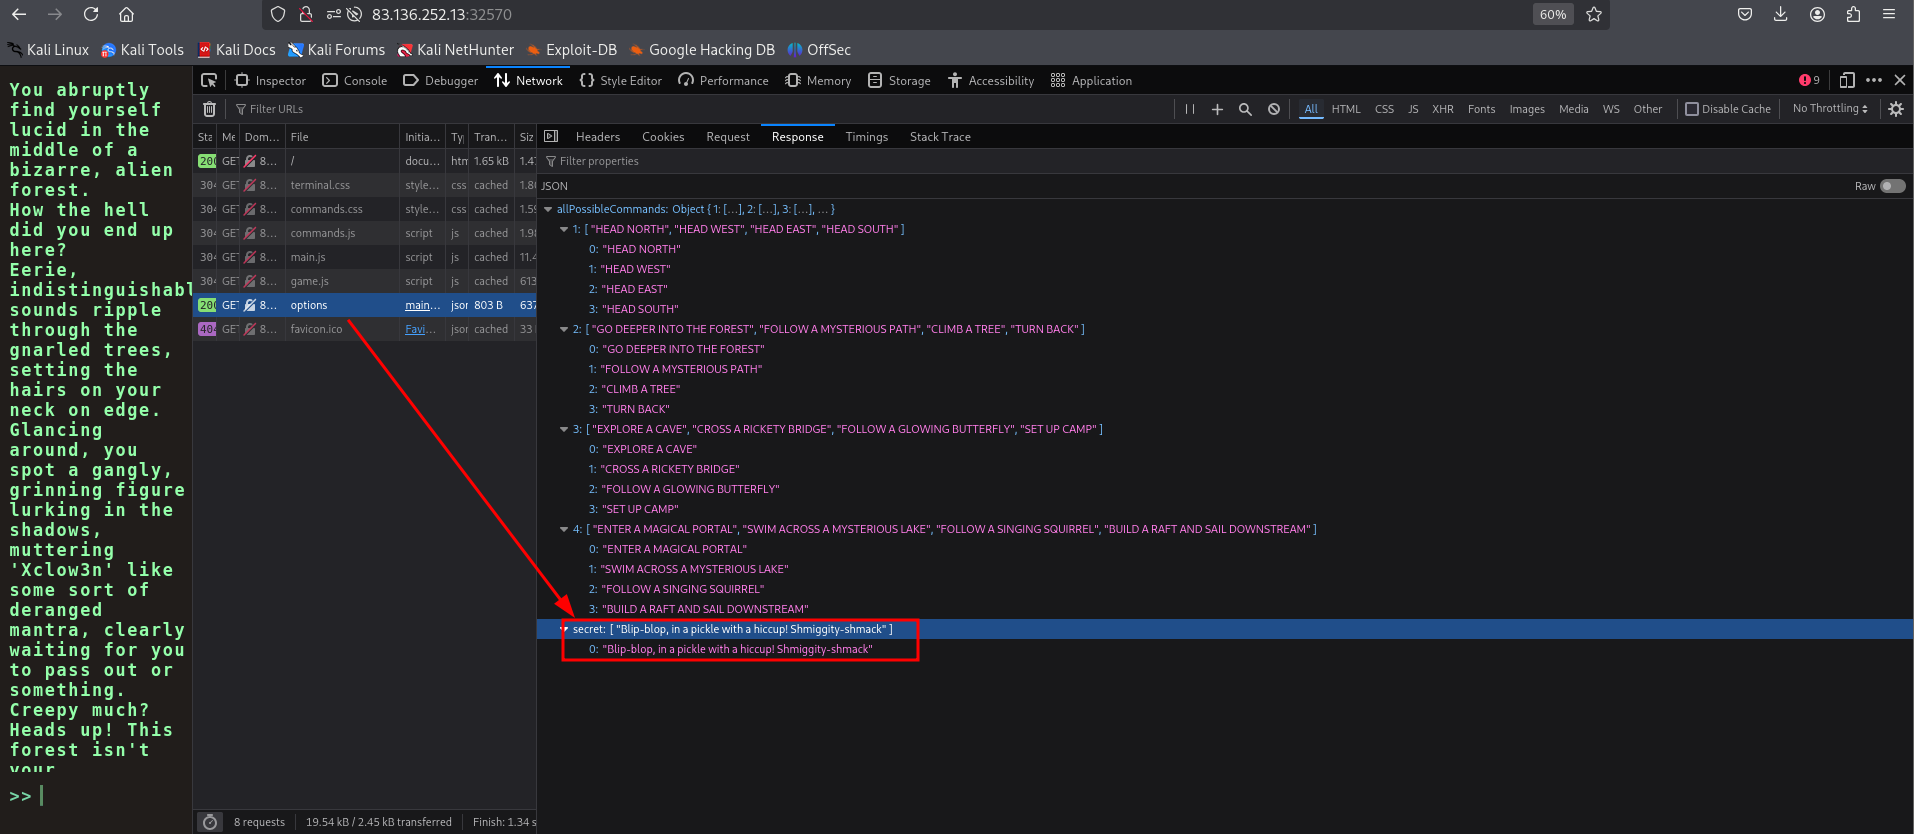Screen dimensions: 1914x834
Task: Open the No Throttling dropdown
Action: (x=1829, y=109)
